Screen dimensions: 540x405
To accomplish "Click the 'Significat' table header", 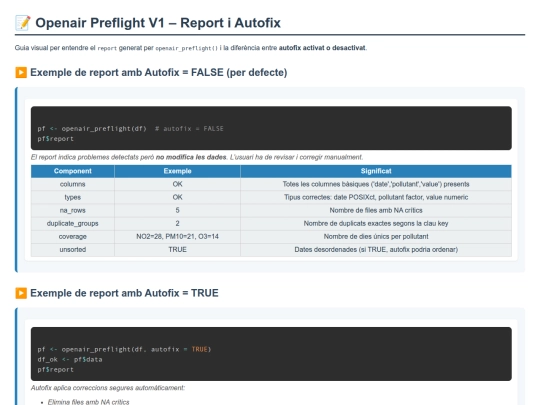I will [x=376, y=171].
